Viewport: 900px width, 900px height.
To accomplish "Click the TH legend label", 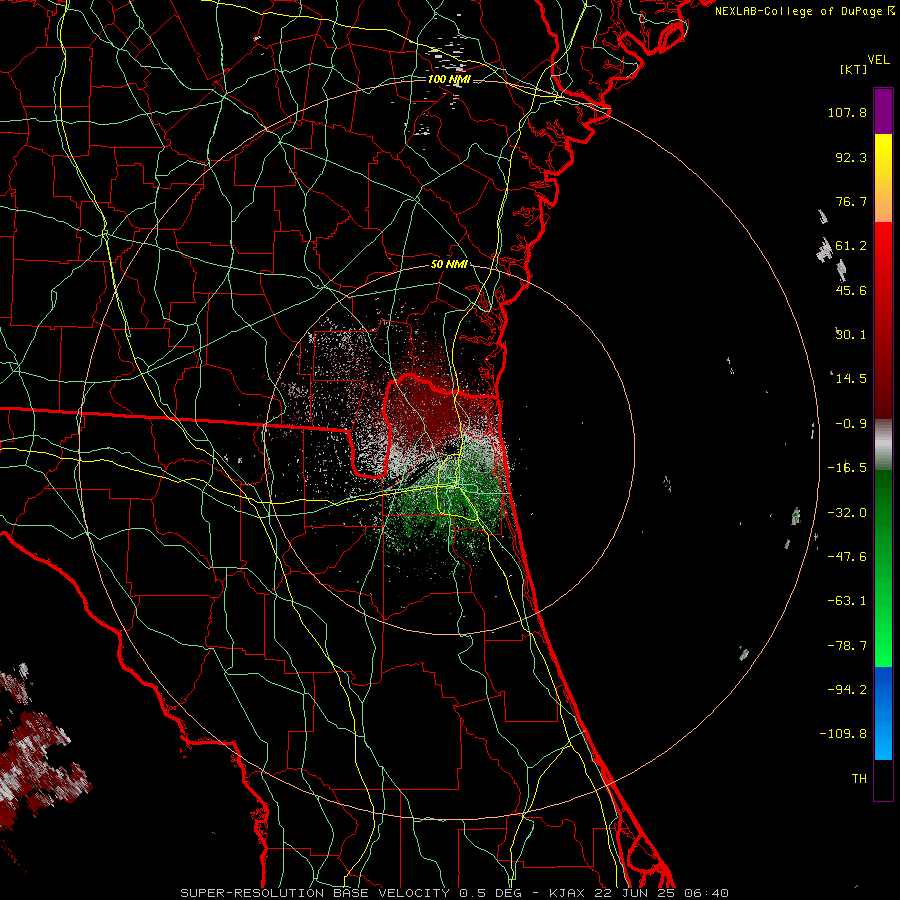I will (859, 778).
